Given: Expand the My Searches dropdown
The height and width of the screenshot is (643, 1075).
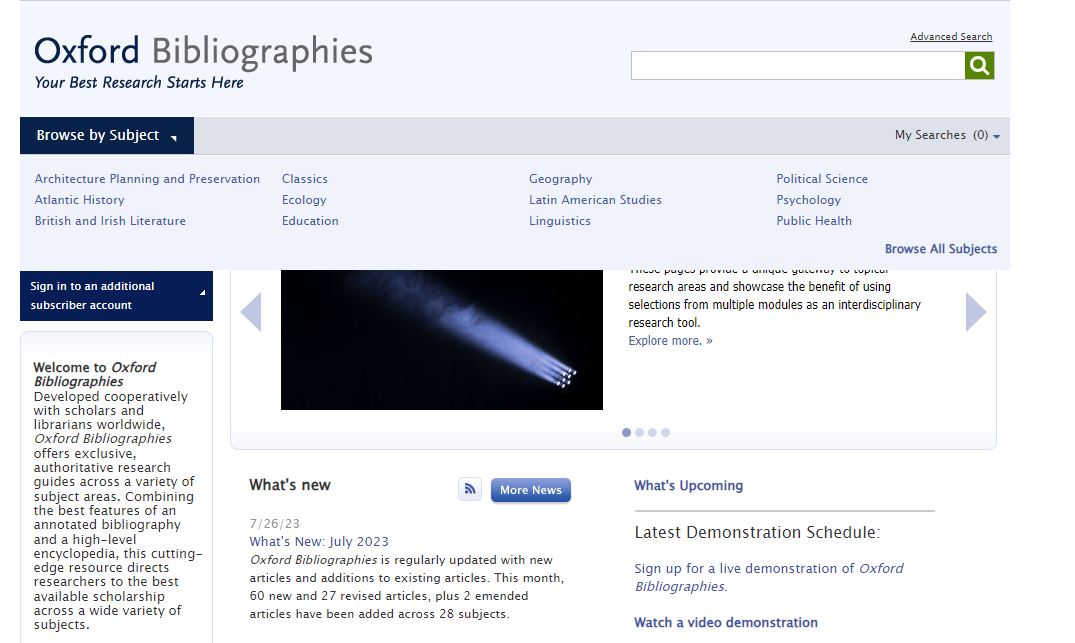Looking at the screenshot, I should (x=947, y=135).
